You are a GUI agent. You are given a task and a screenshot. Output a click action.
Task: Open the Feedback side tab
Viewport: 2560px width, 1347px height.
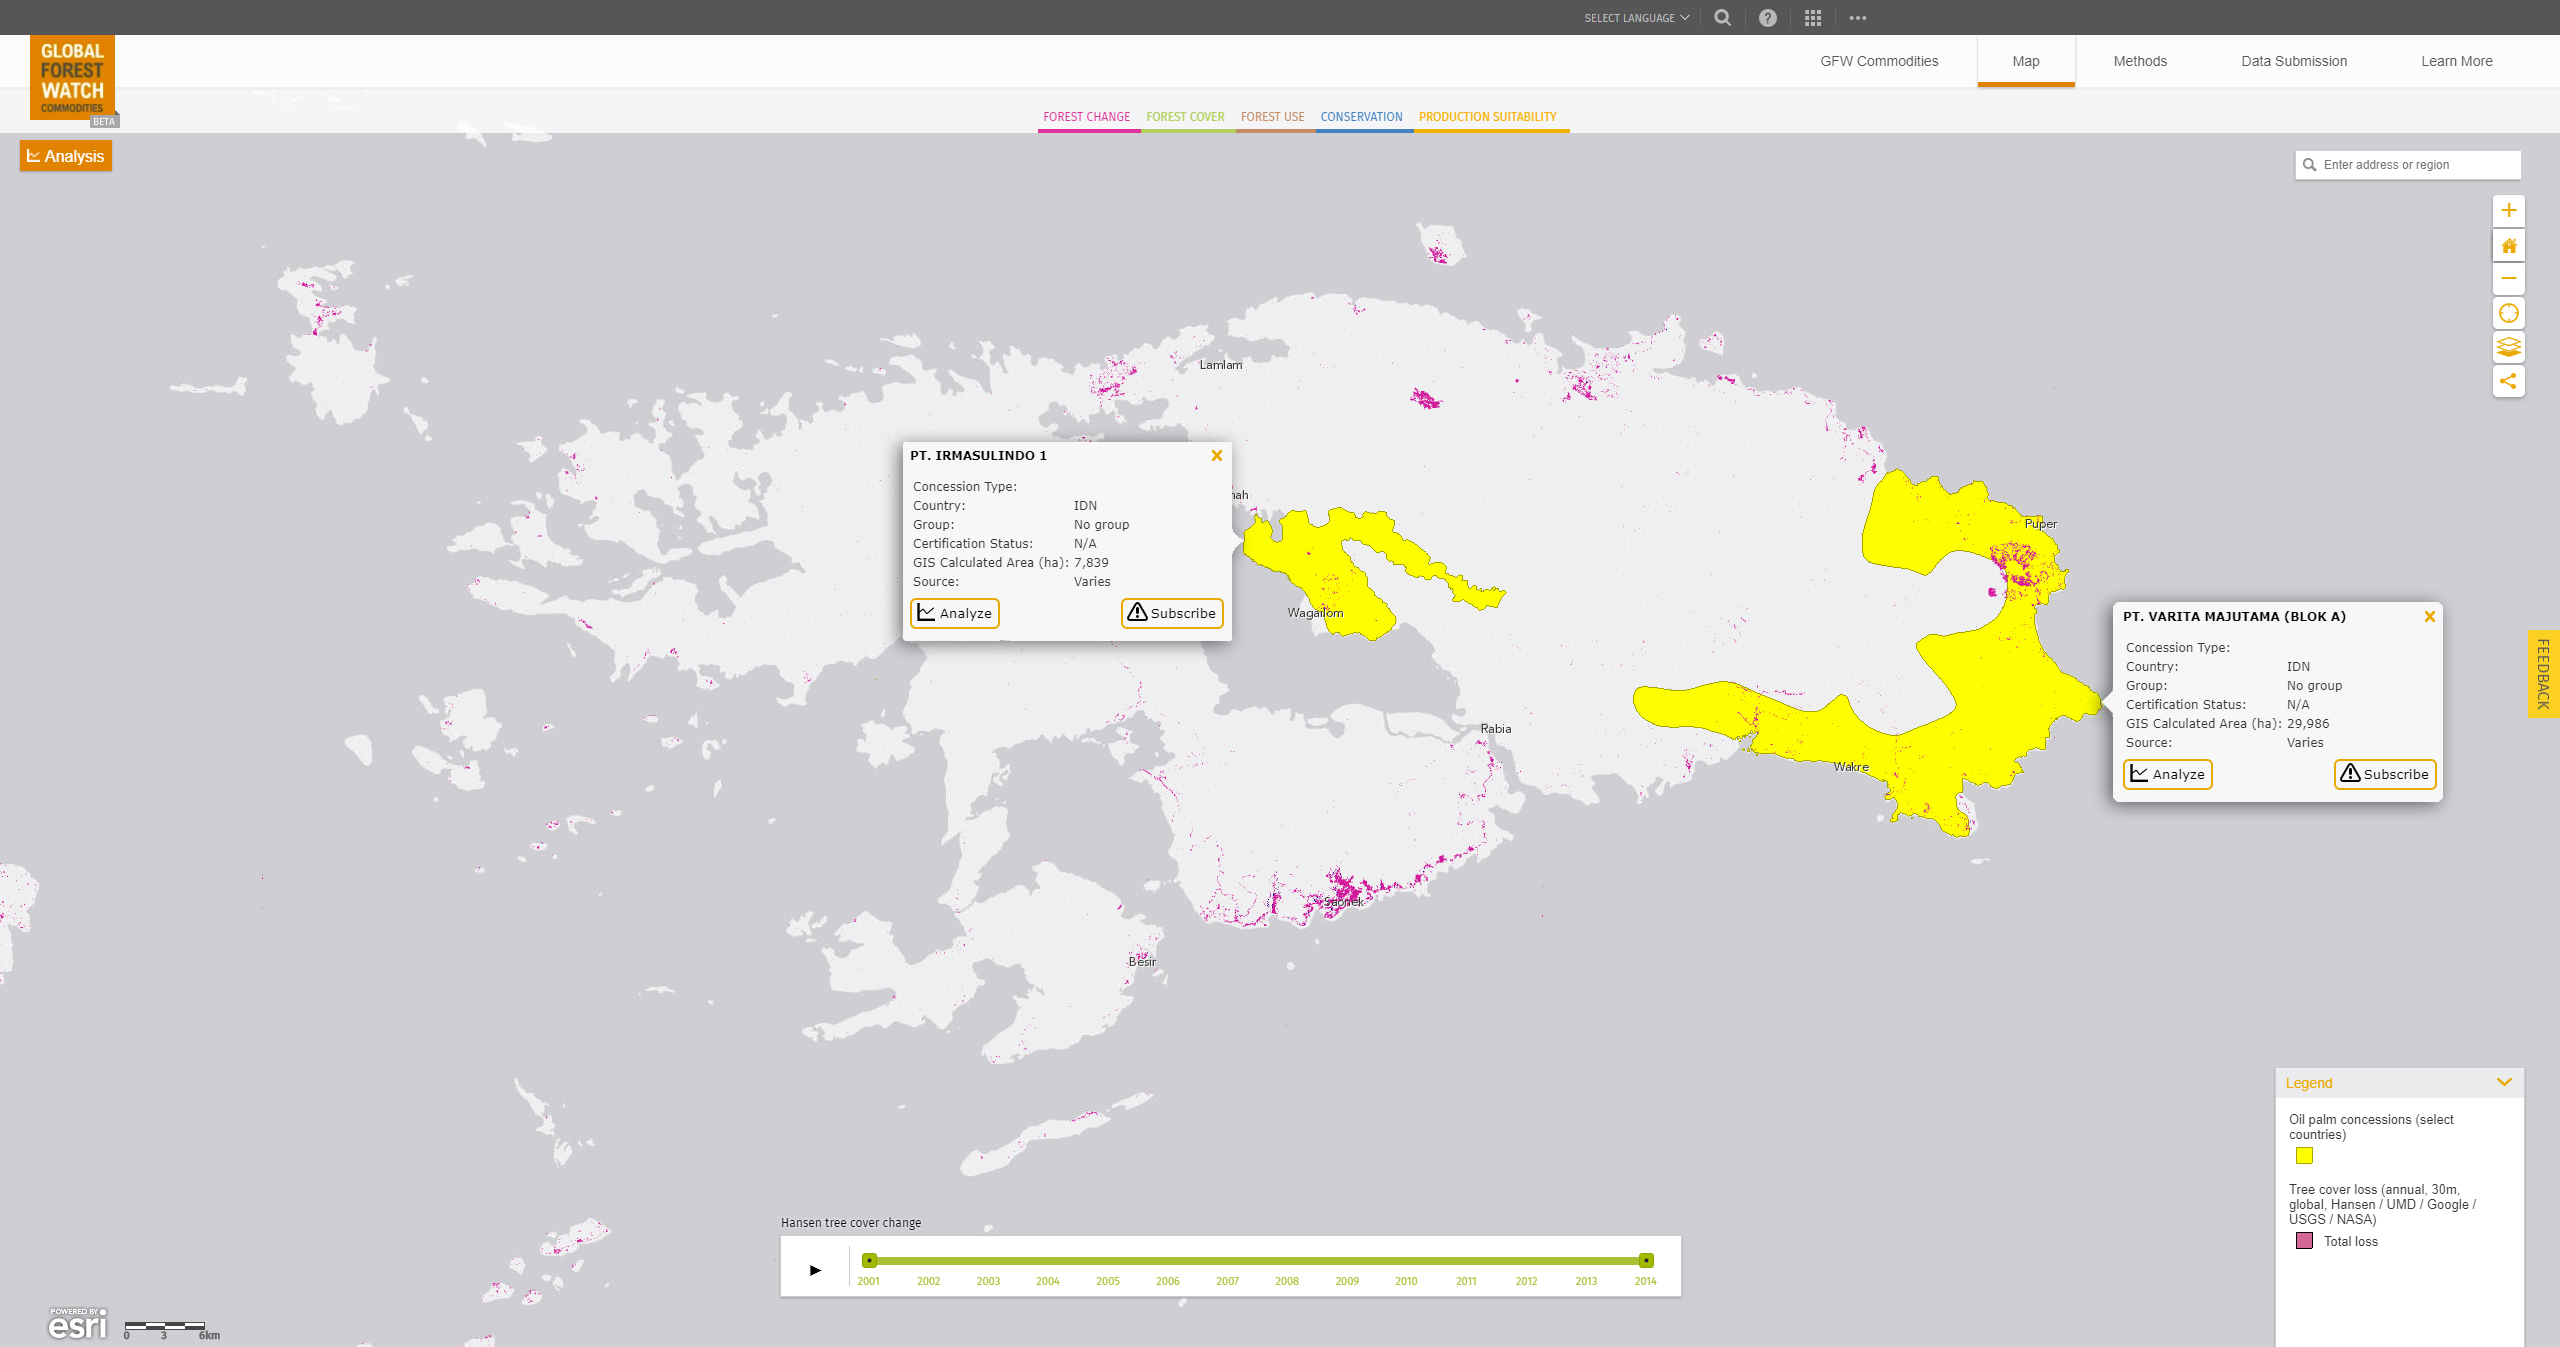coord(2544,674)
